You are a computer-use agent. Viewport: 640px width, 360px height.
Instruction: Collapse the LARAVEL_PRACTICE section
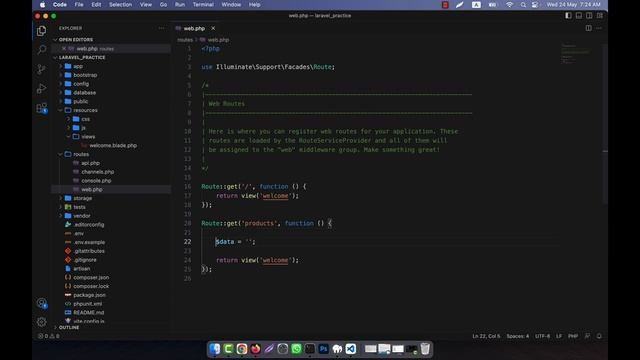(x=82, y=58)
